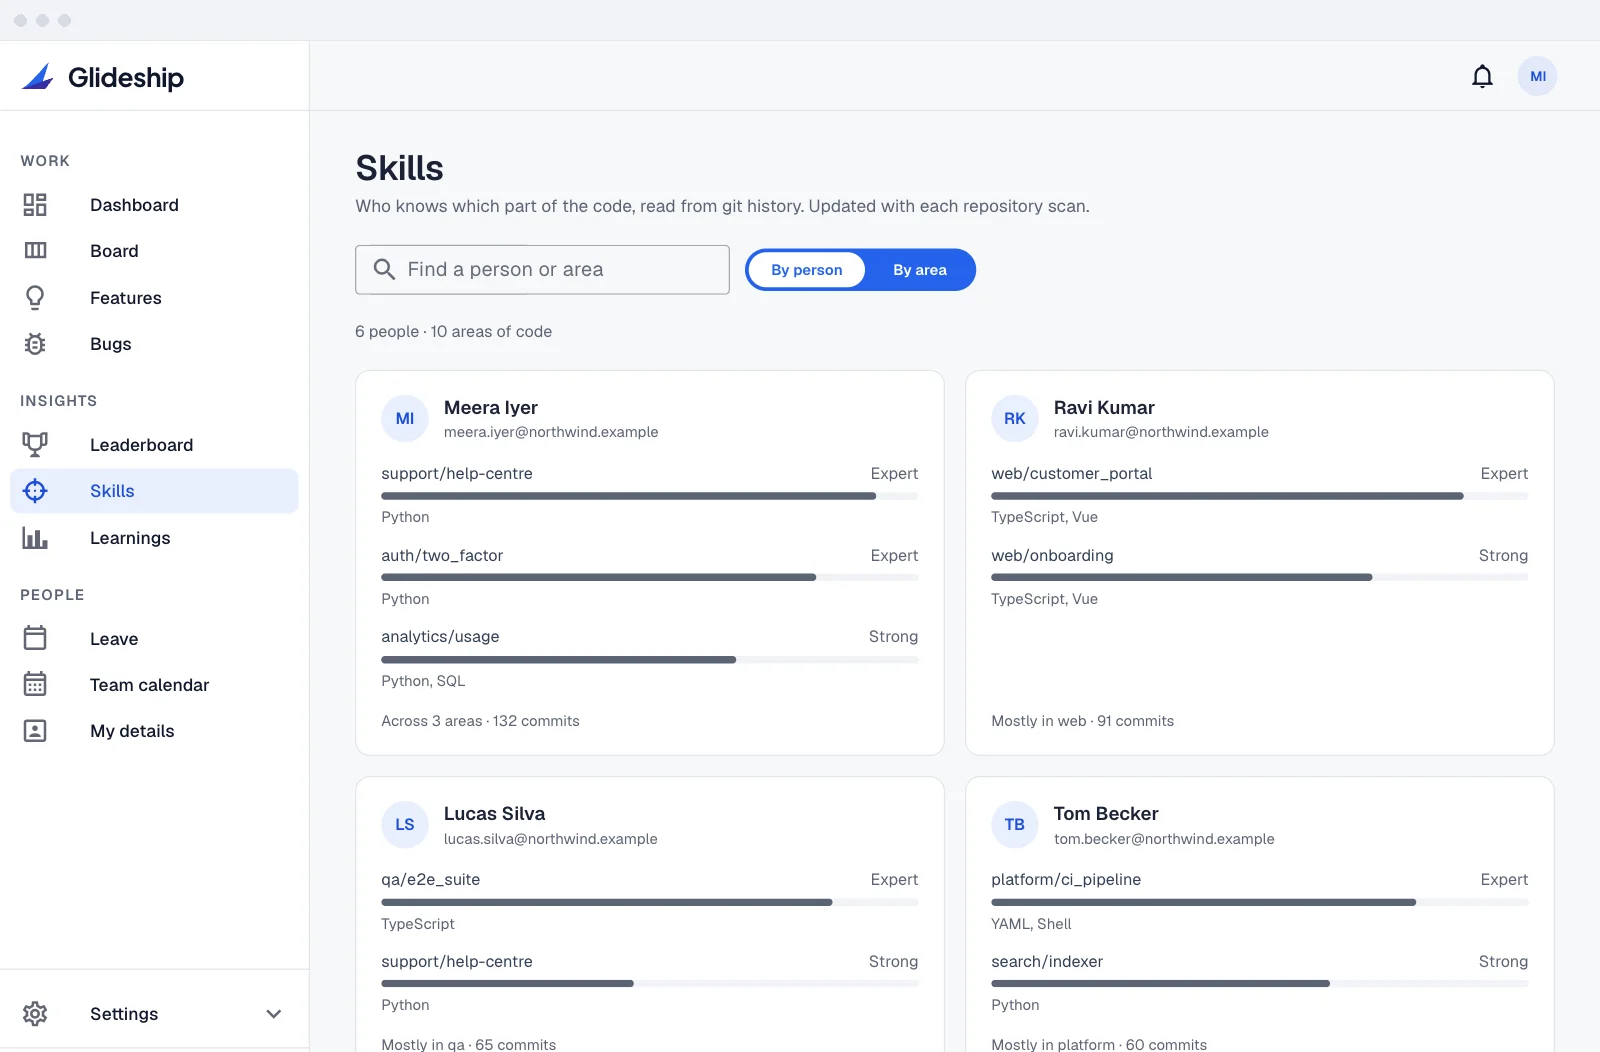Viewport: 1600px width, 1052px height.
Task: Click Tom Becker's TB avatar
Action: (x=1015, y=824)
